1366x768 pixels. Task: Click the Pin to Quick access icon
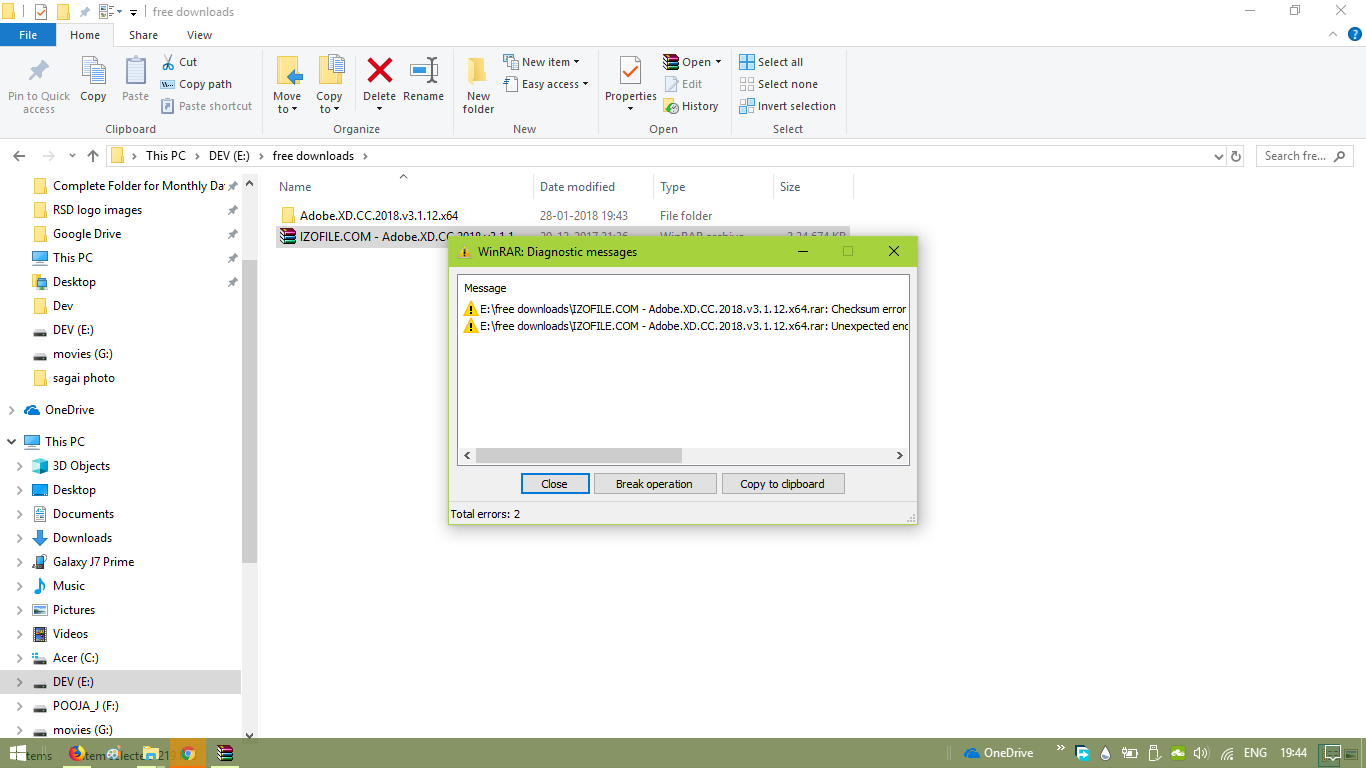[39, 71]
